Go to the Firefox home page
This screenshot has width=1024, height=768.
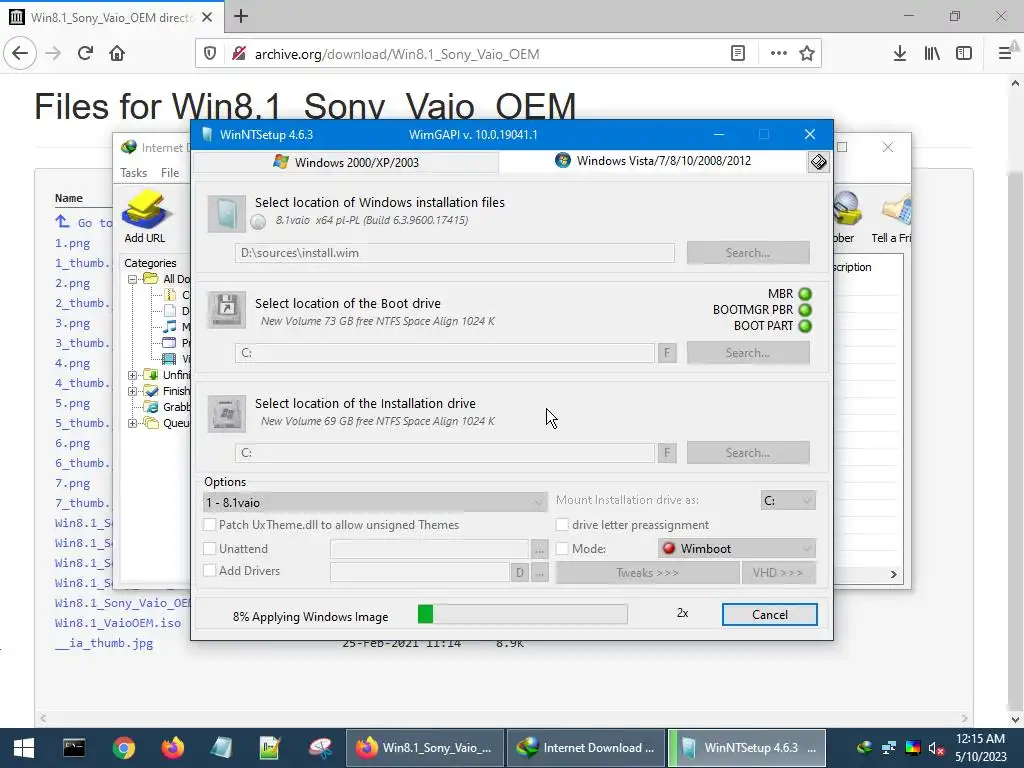tap(117, 53)
